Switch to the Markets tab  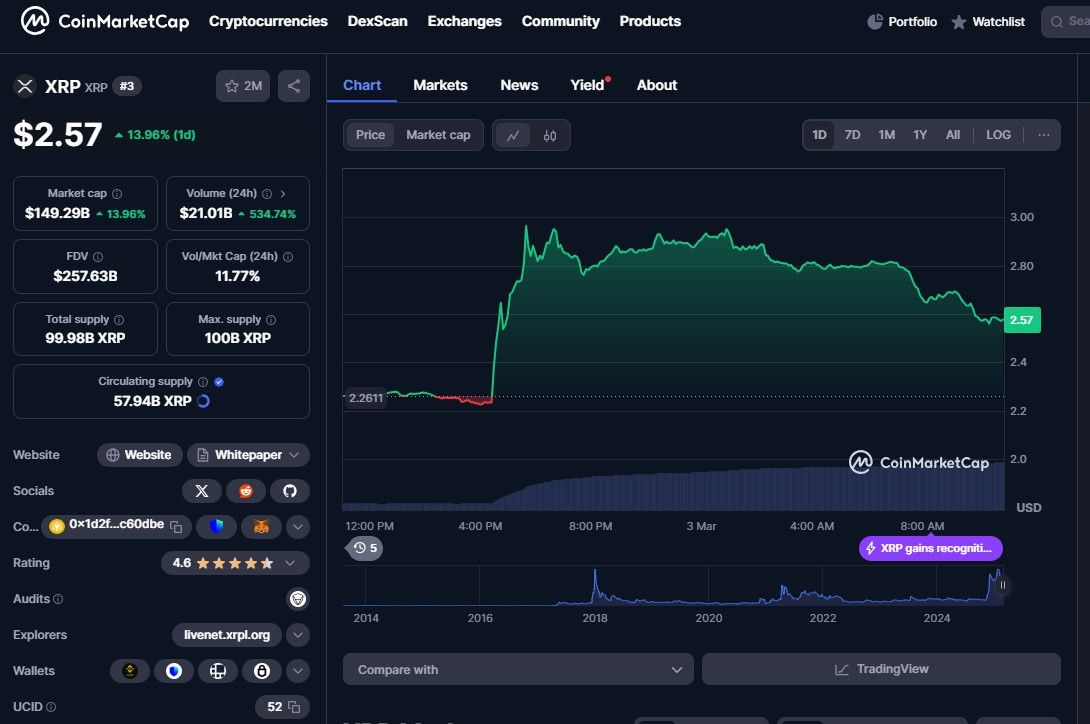pos(440,86)
